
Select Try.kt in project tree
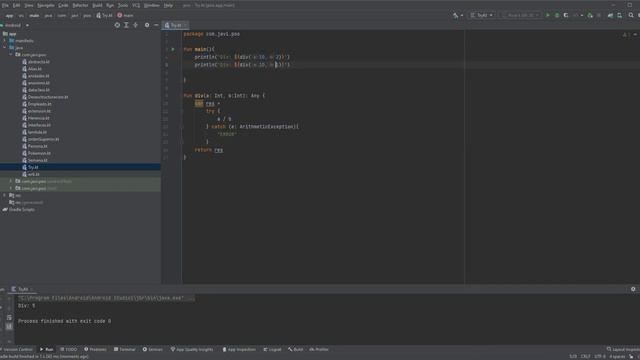[x=80, y=167]
